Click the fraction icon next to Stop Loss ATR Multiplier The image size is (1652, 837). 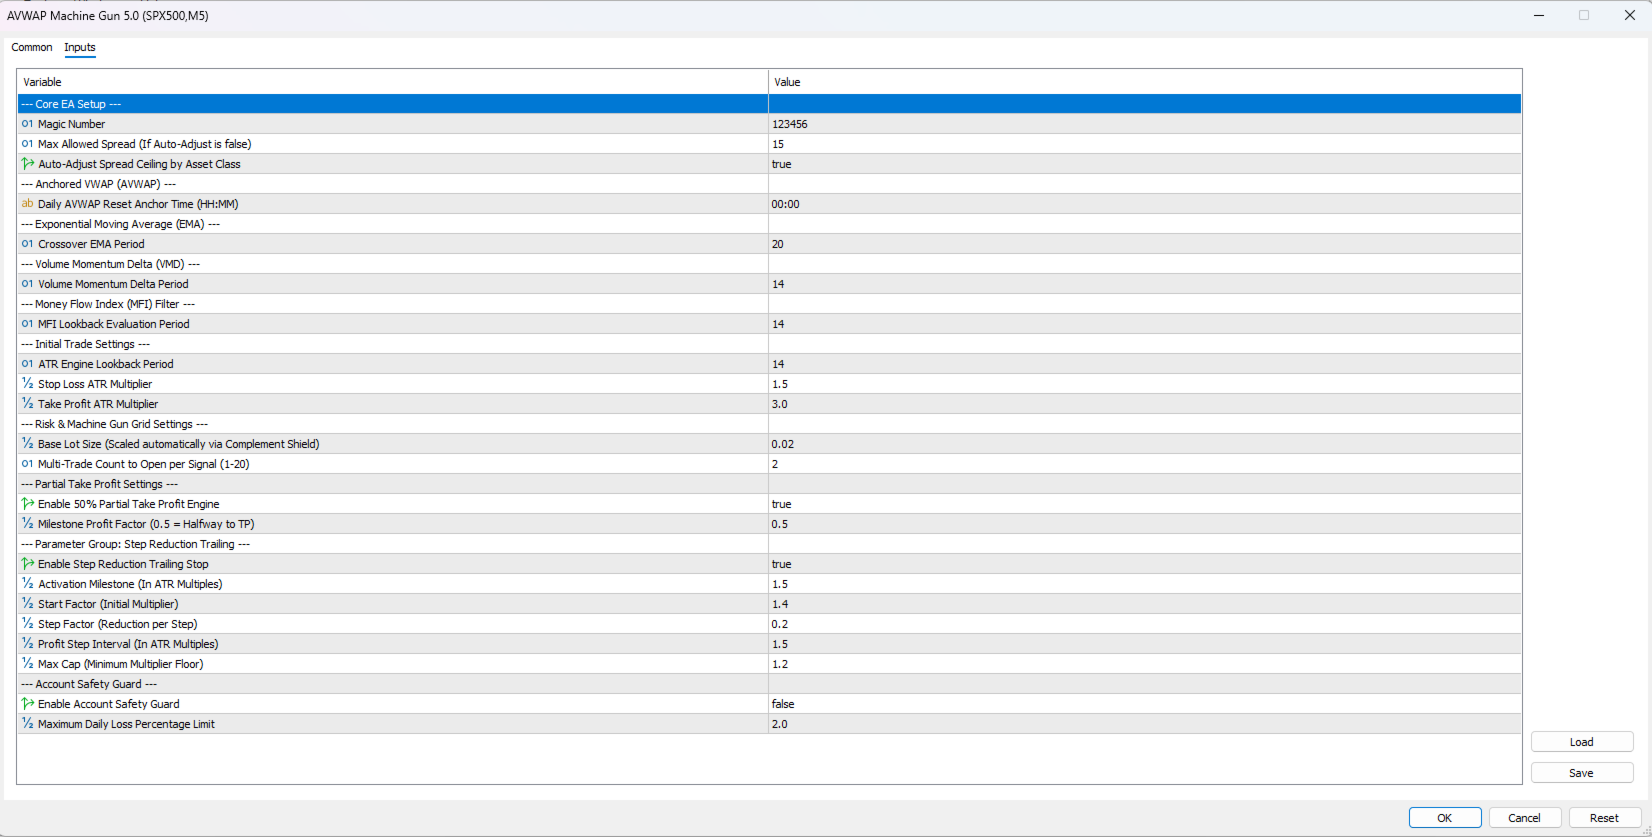[27, 384]
